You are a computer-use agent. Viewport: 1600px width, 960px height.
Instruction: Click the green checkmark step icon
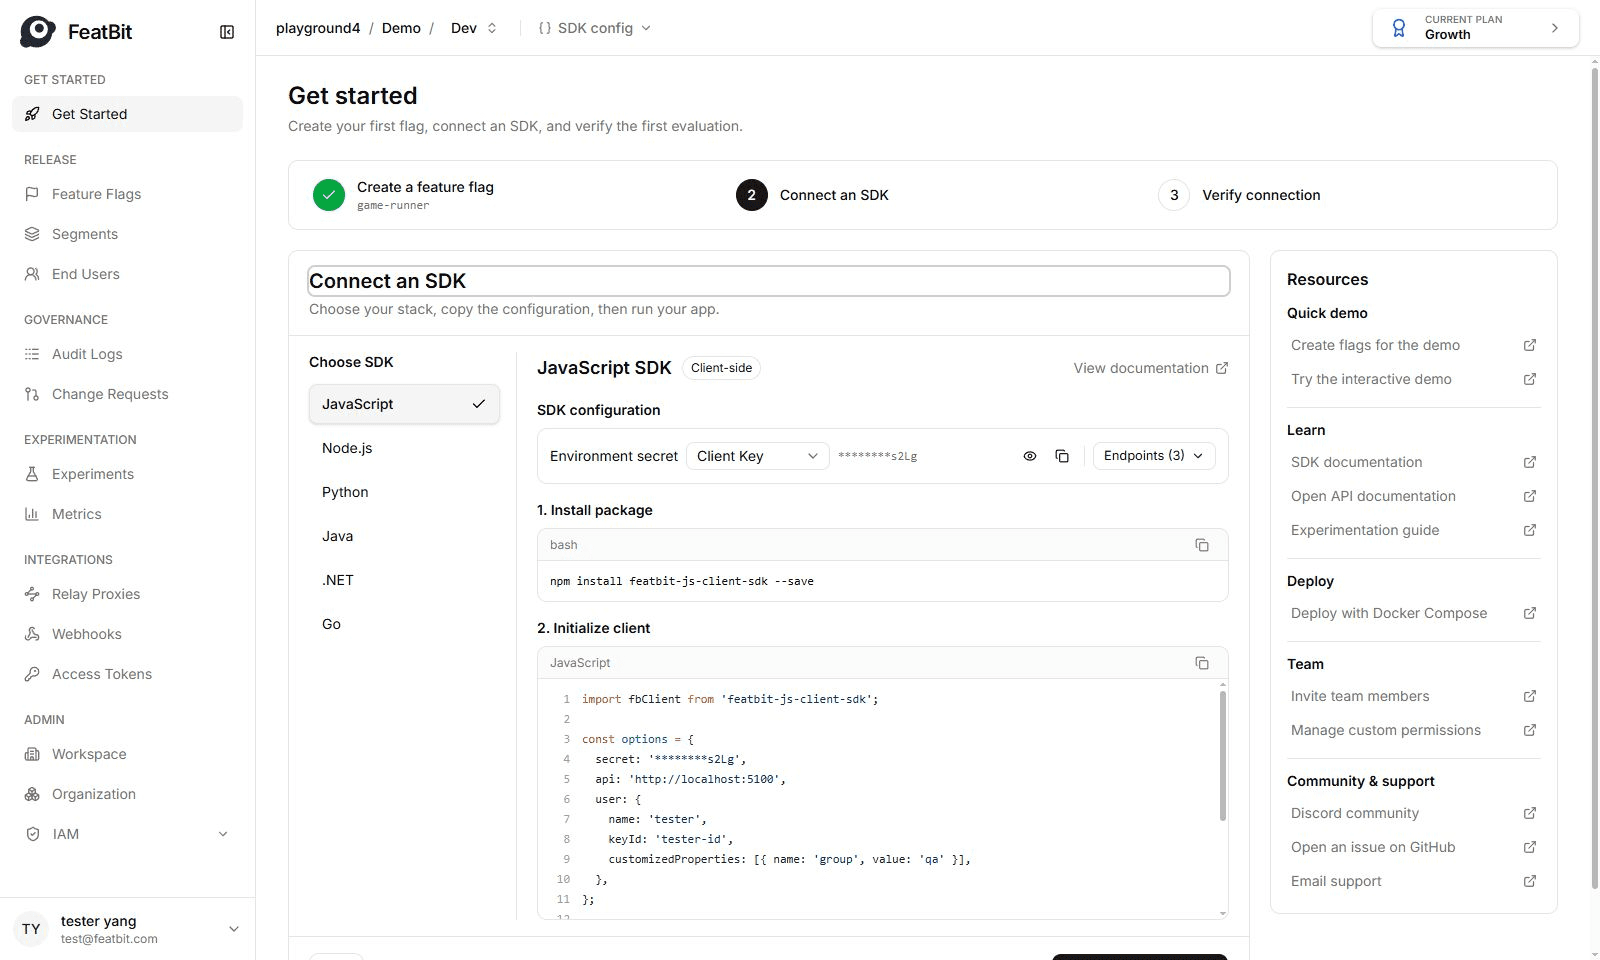(x=329, y=195)
